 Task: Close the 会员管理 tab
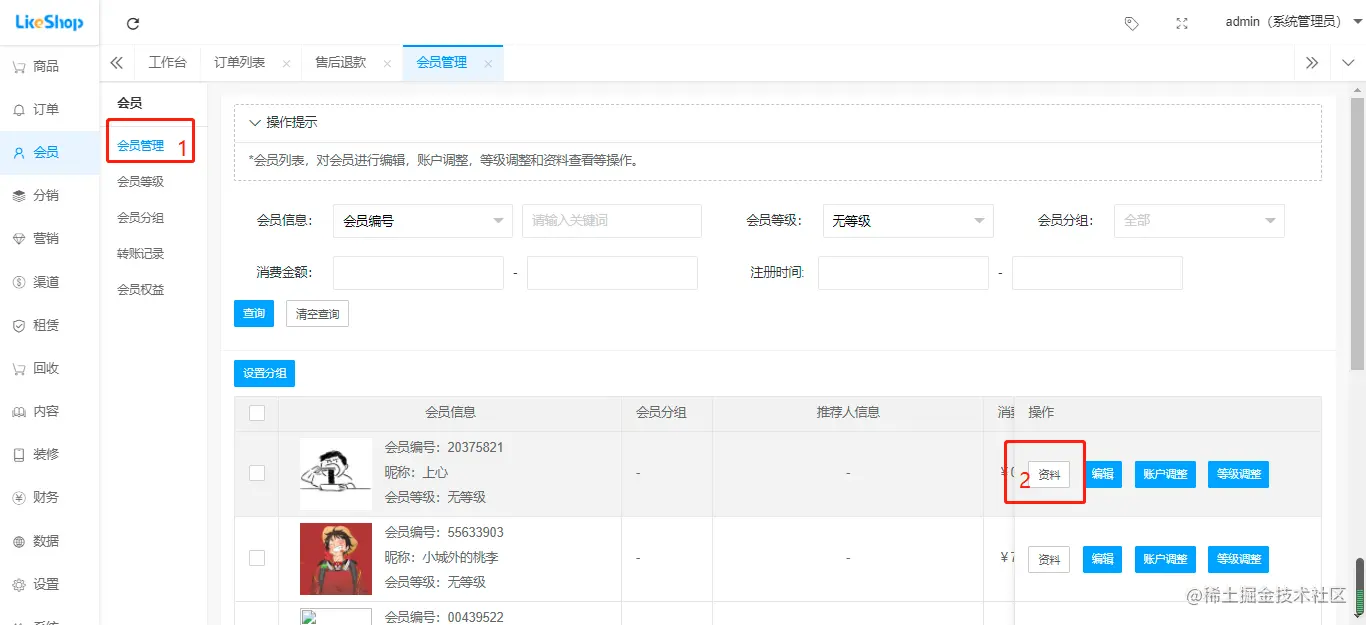pyautogui.click(x=488, y=63)
